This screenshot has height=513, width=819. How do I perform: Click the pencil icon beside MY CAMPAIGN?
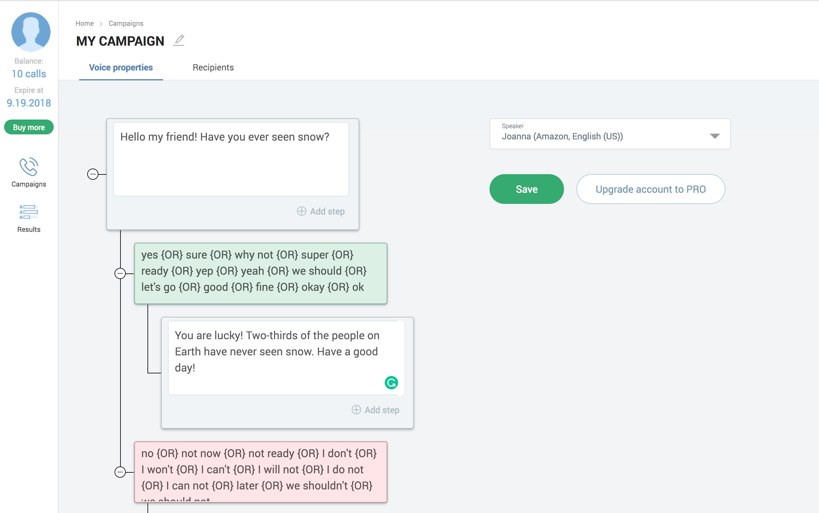pyautogui.click(x=179, y=40)
